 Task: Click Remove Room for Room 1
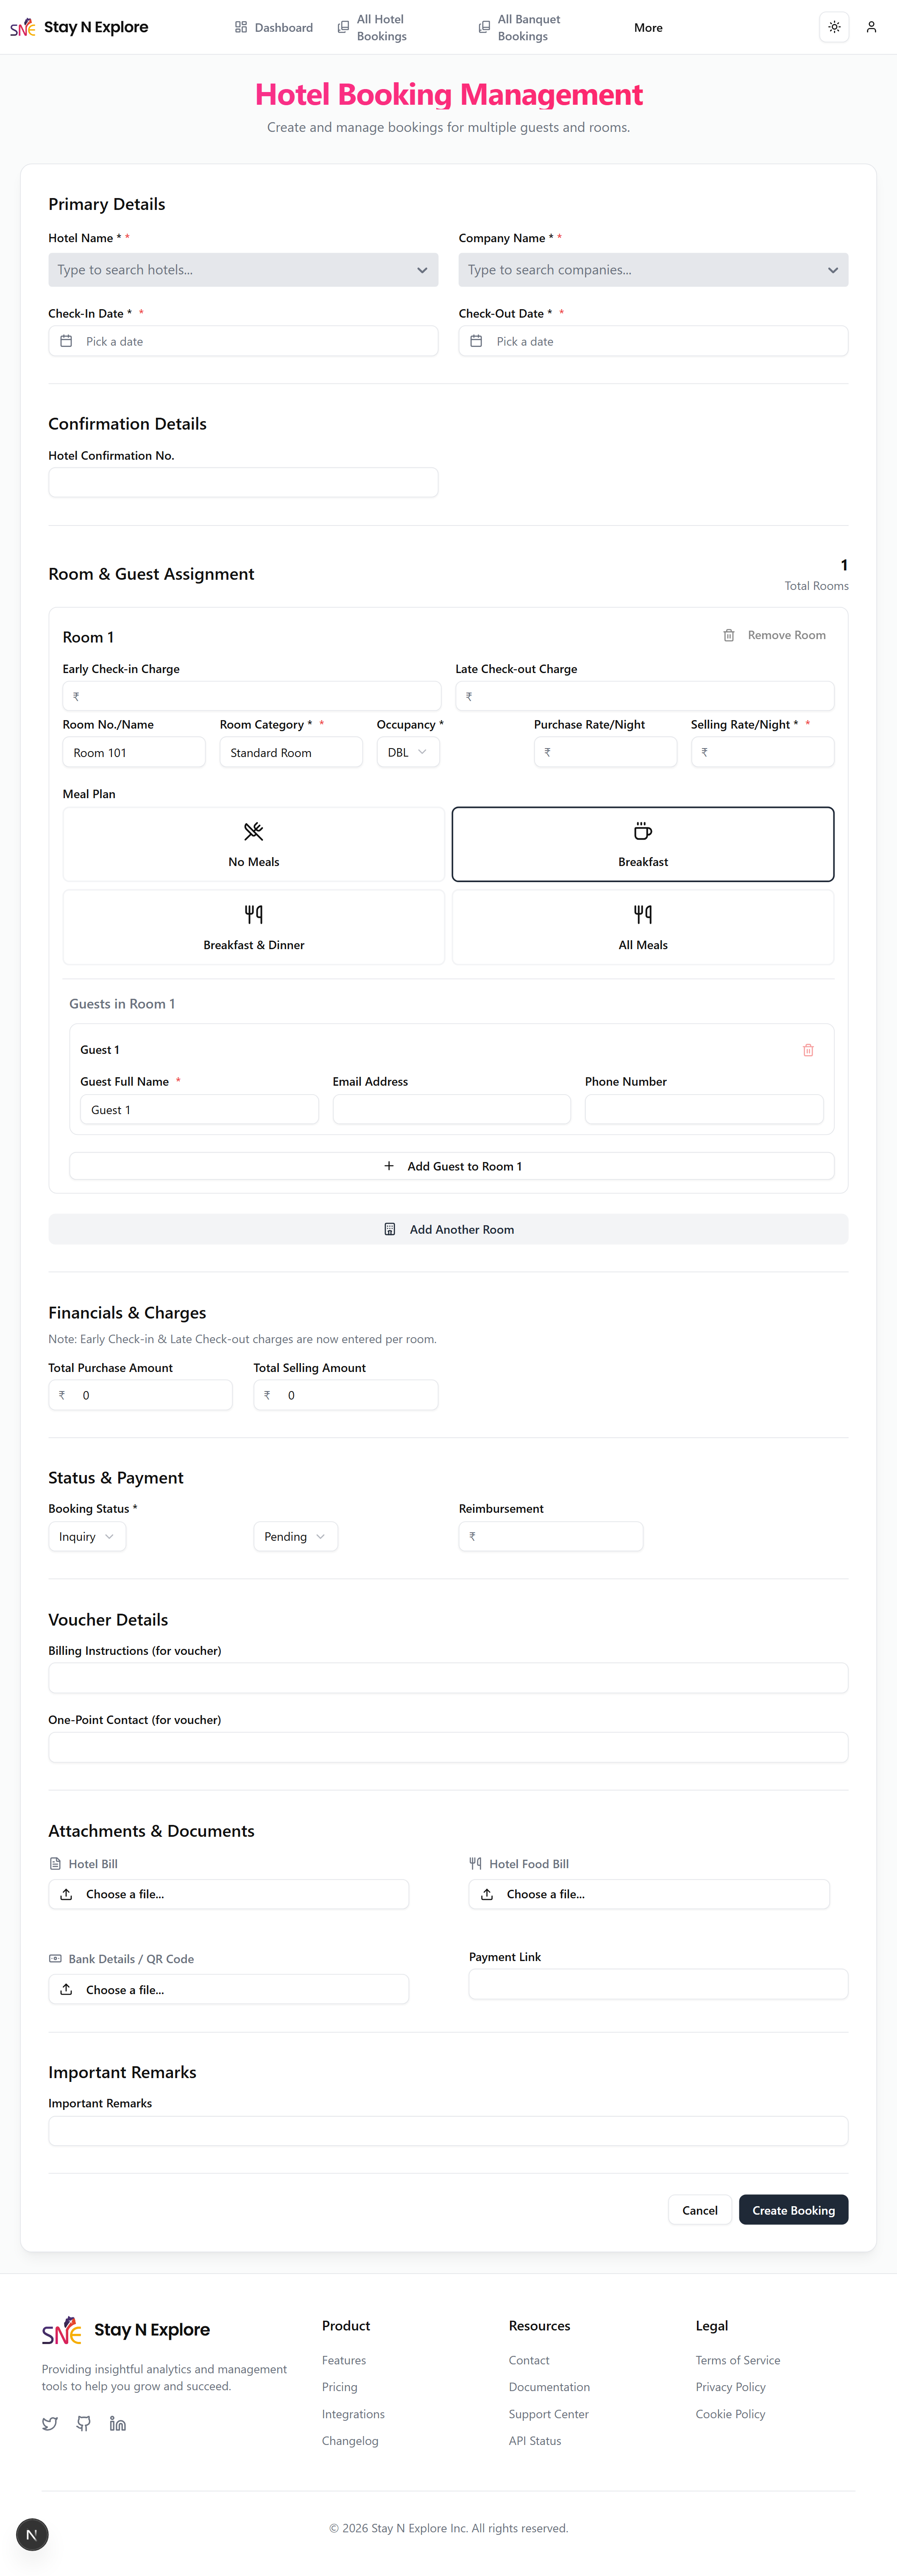[775, 635]
